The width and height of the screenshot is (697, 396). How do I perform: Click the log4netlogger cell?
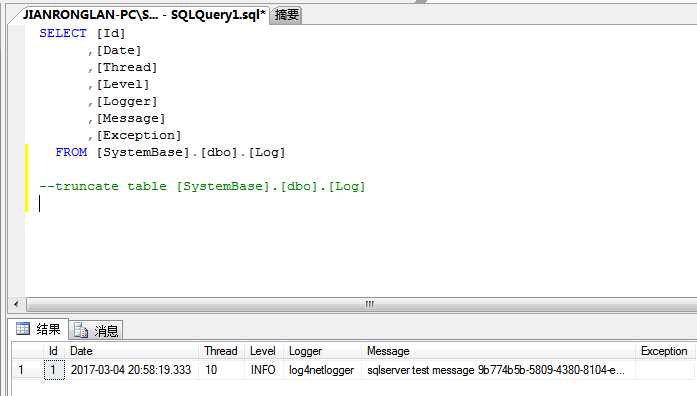tap(323, 370)
